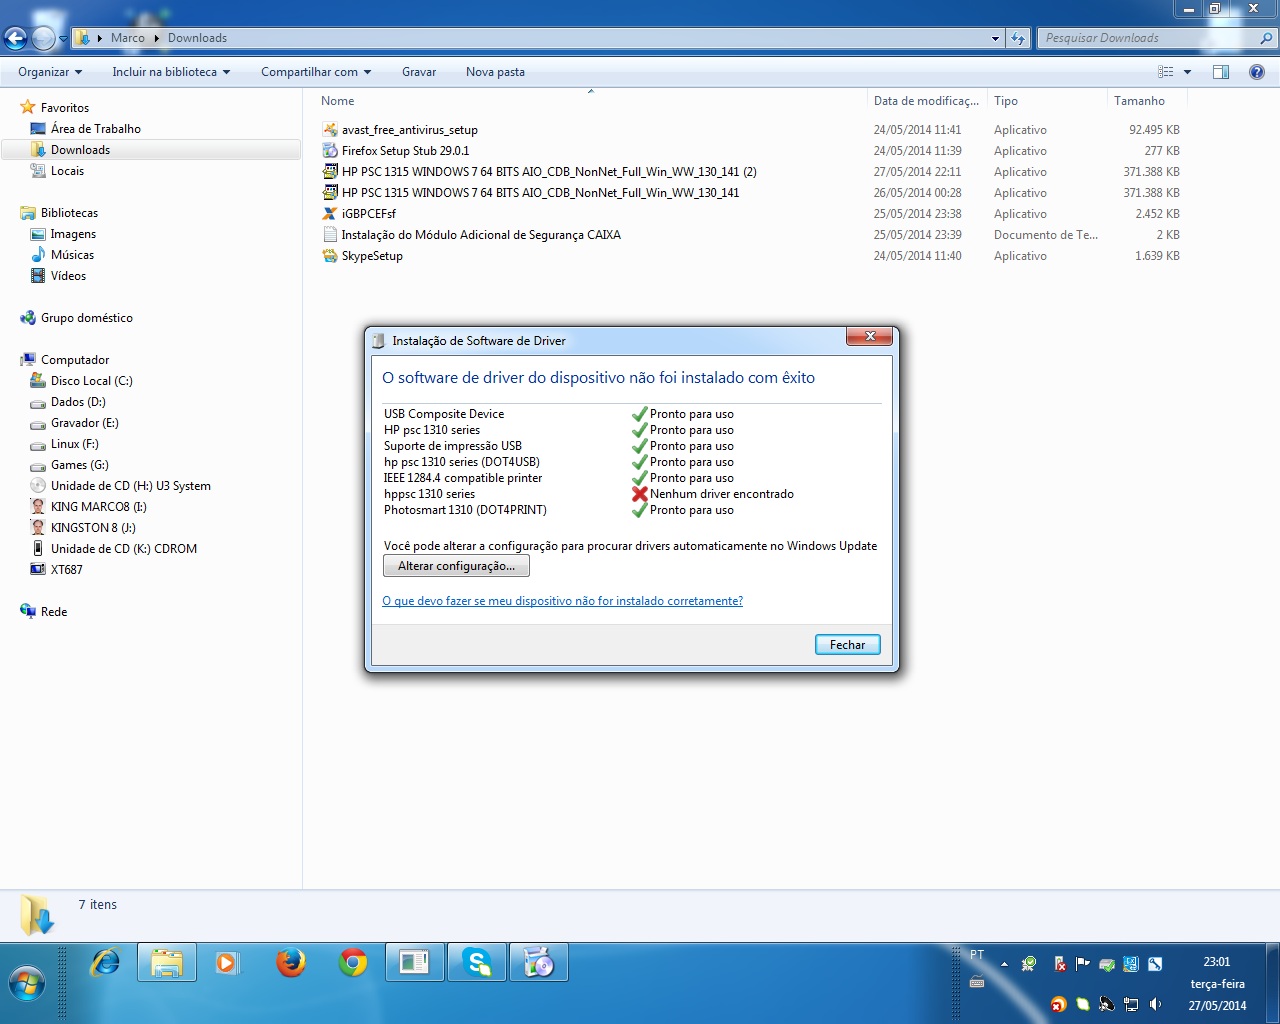Open the Músicas library
This screenshot has height=1024, width=1280.
click(x=72, y=255)
